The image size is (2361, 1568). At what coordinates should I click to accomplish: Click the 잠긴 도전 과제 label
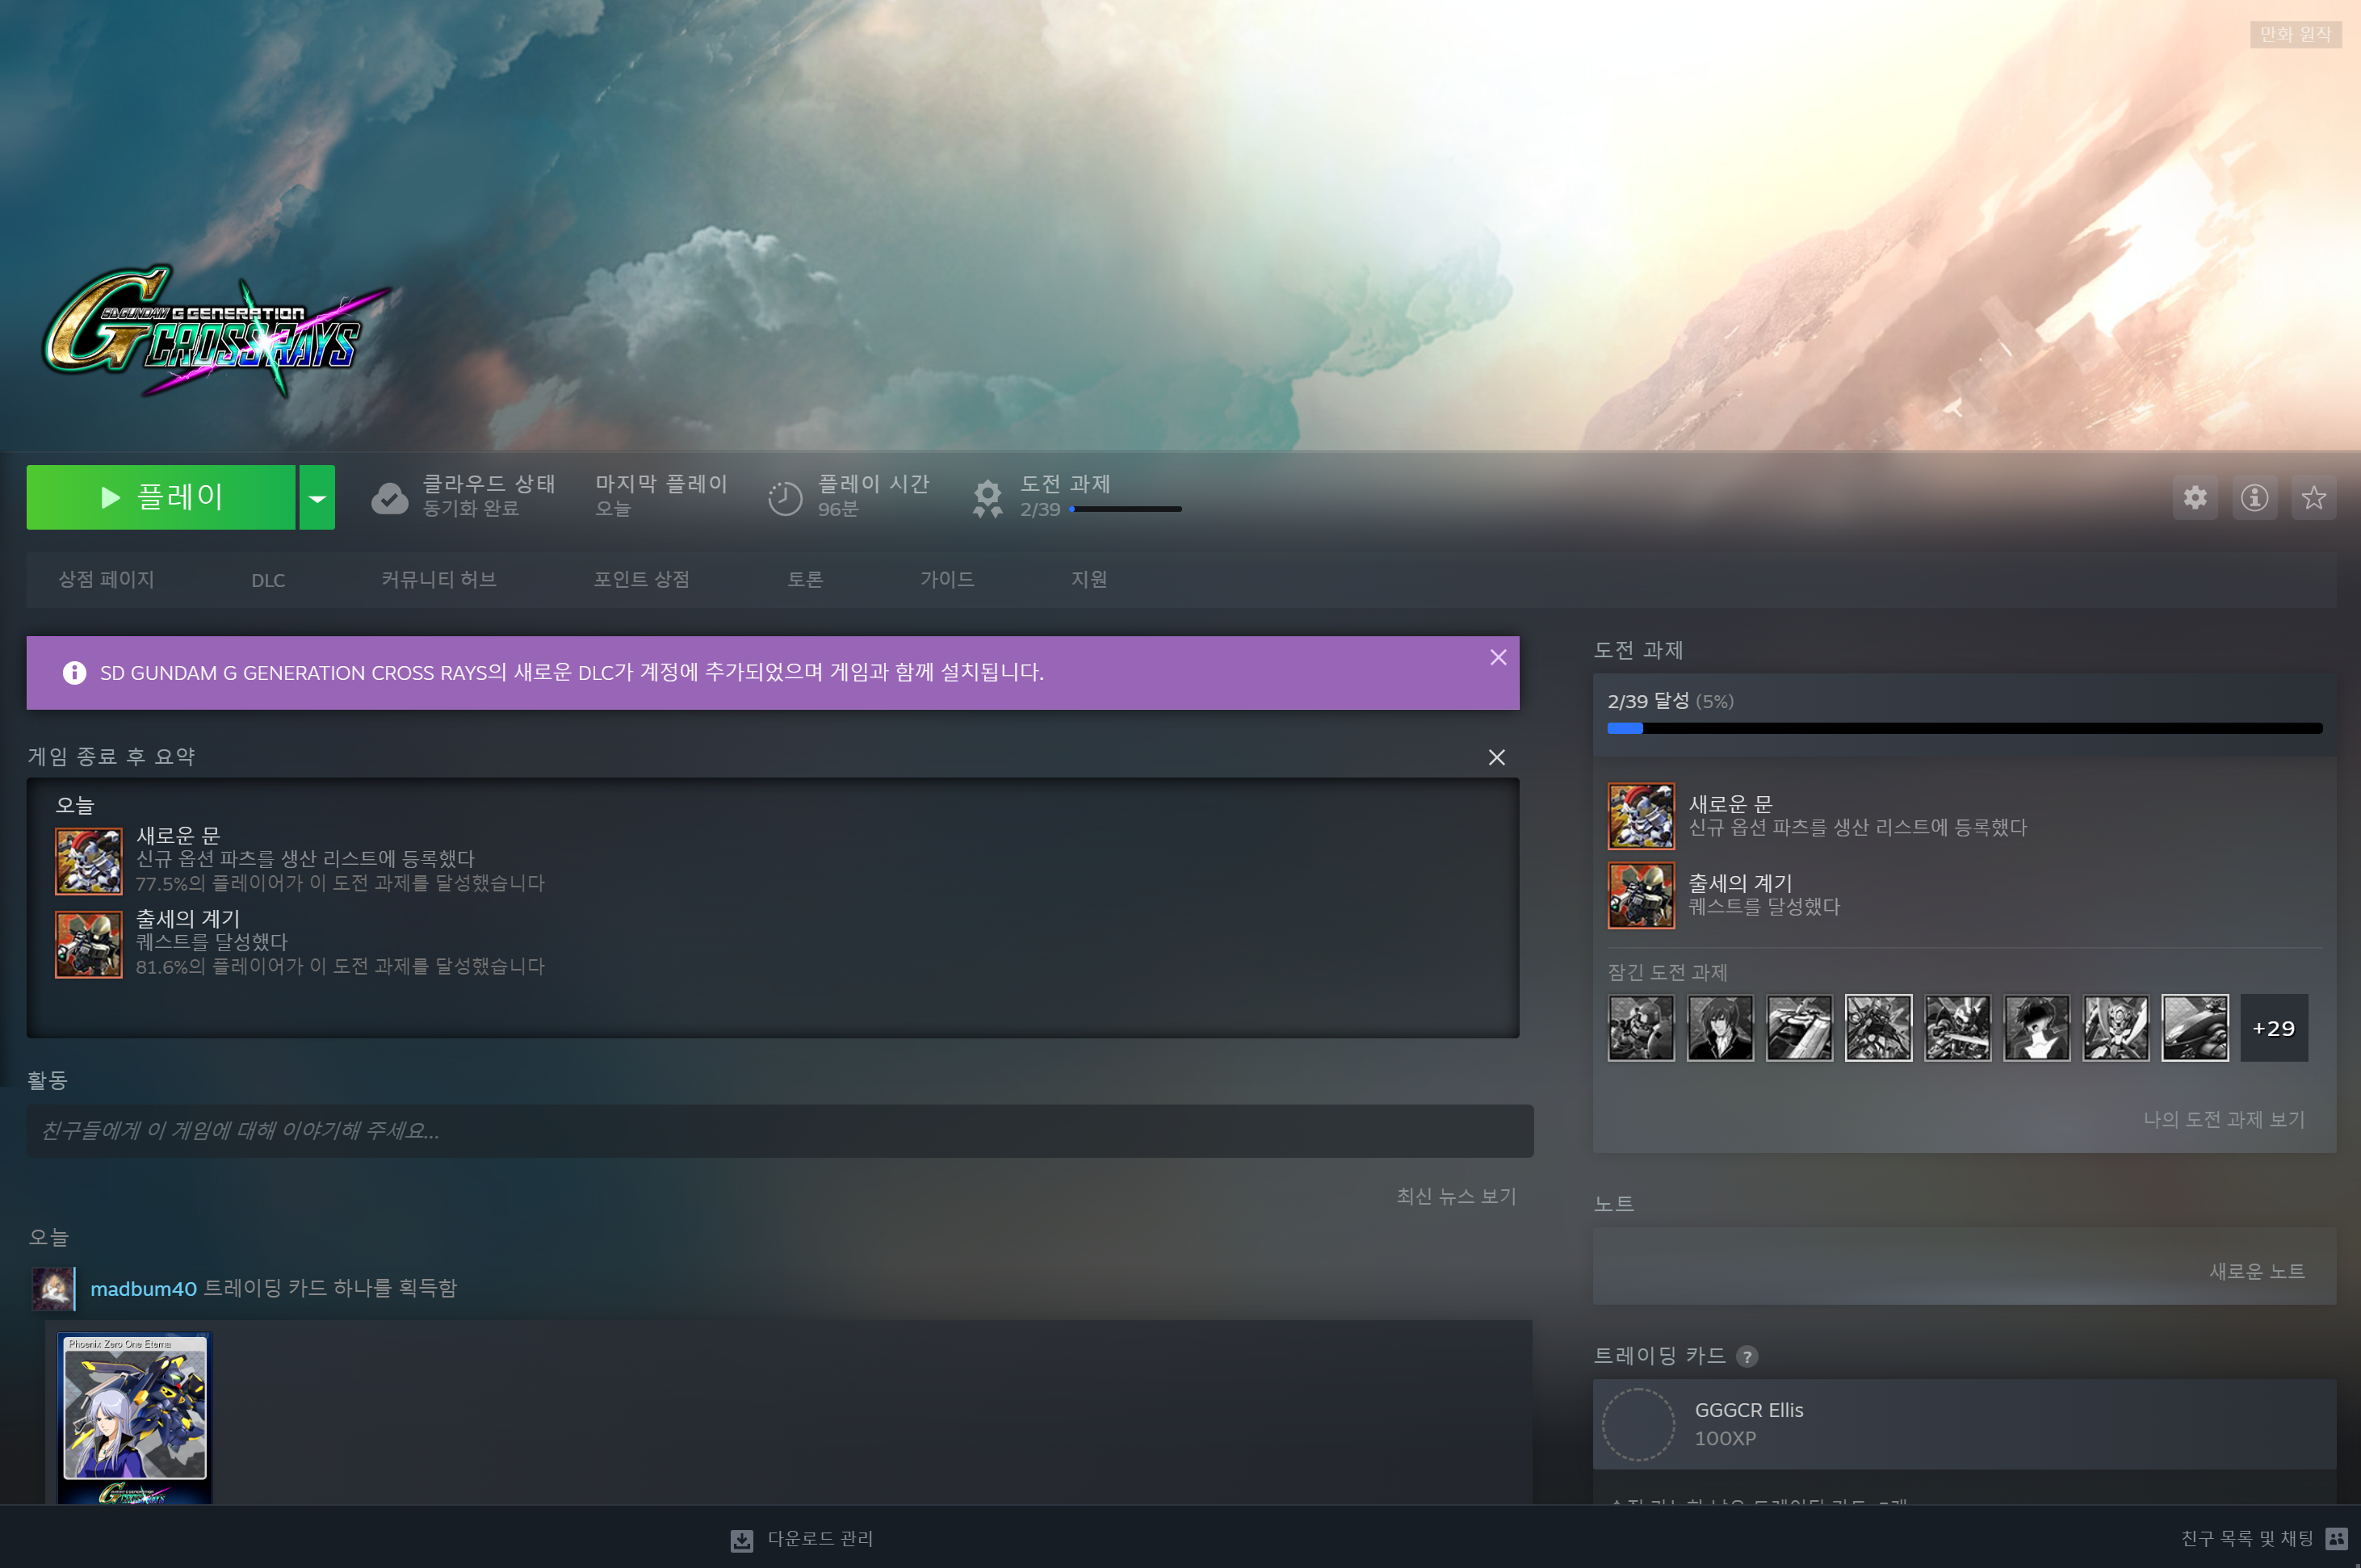(1667, 972)
